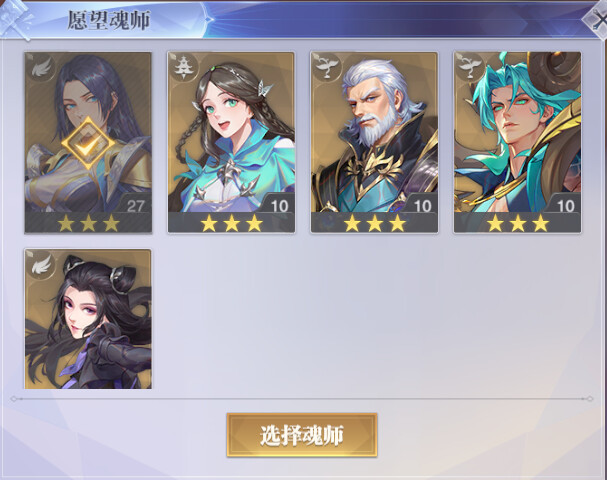Click level 10 badge on braided girl card
607x480 pixels.
pos(279,205)
